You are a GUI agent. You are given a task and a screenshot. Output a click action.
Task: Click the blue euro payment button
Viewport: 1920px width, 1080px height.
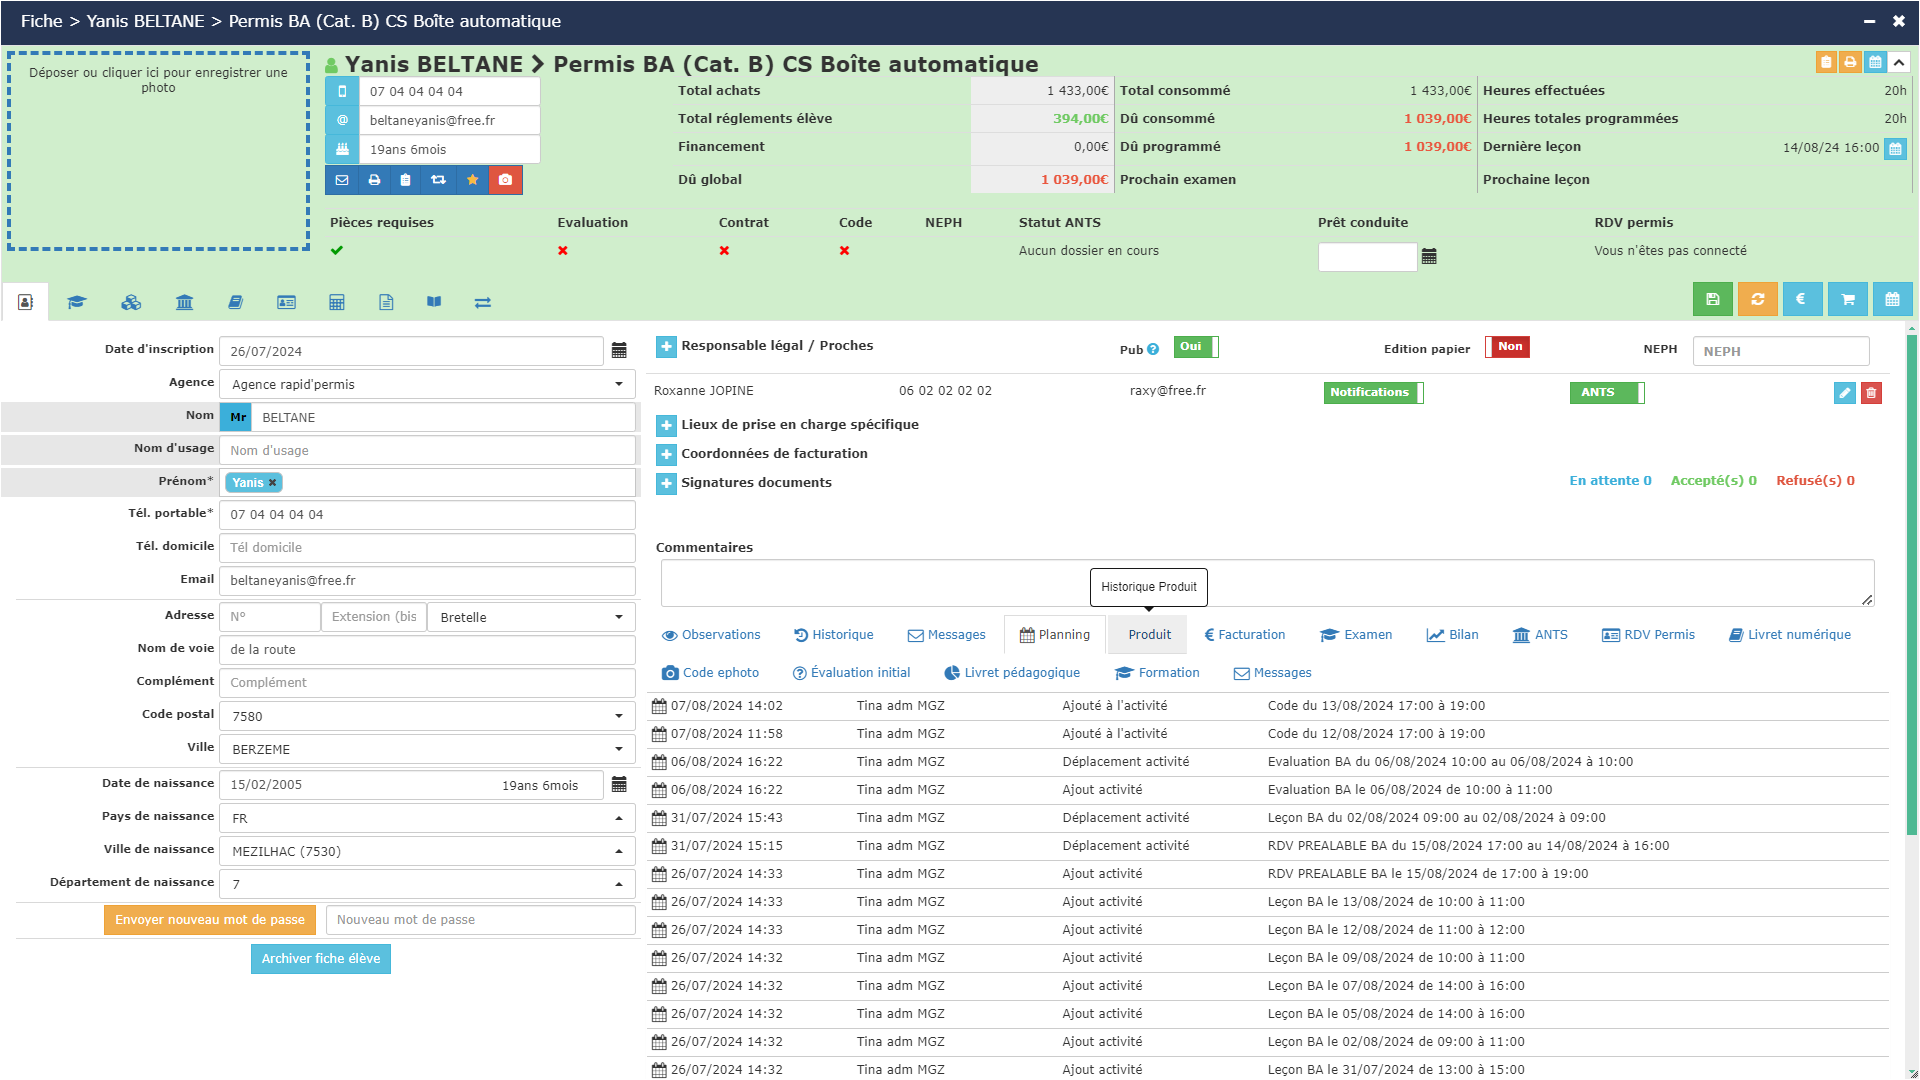(x=1802, y=299)
